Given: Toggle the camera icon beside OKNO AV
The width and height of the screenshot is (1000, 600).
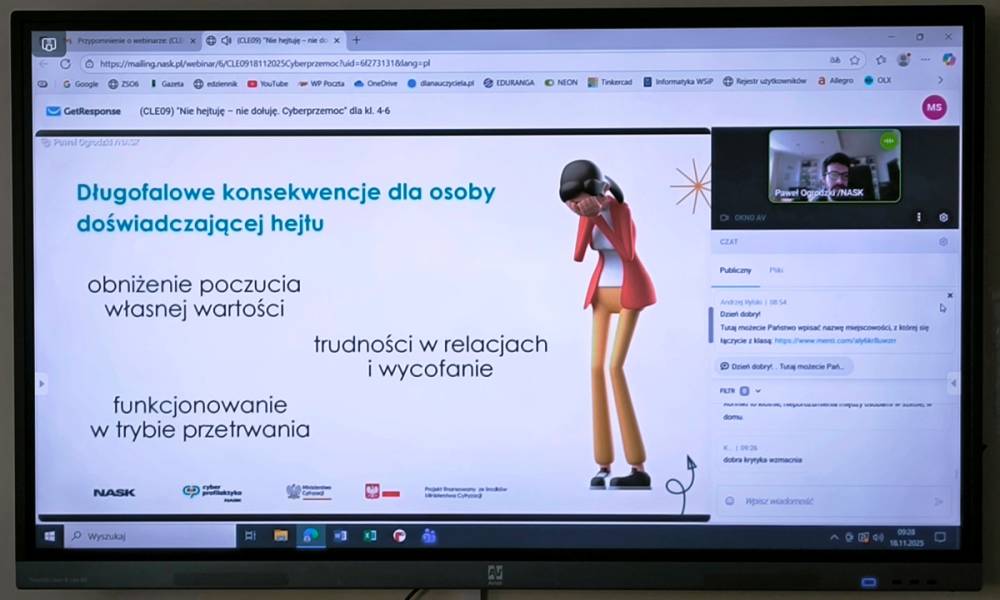Looking at the screenshot, I should [724, 217].
